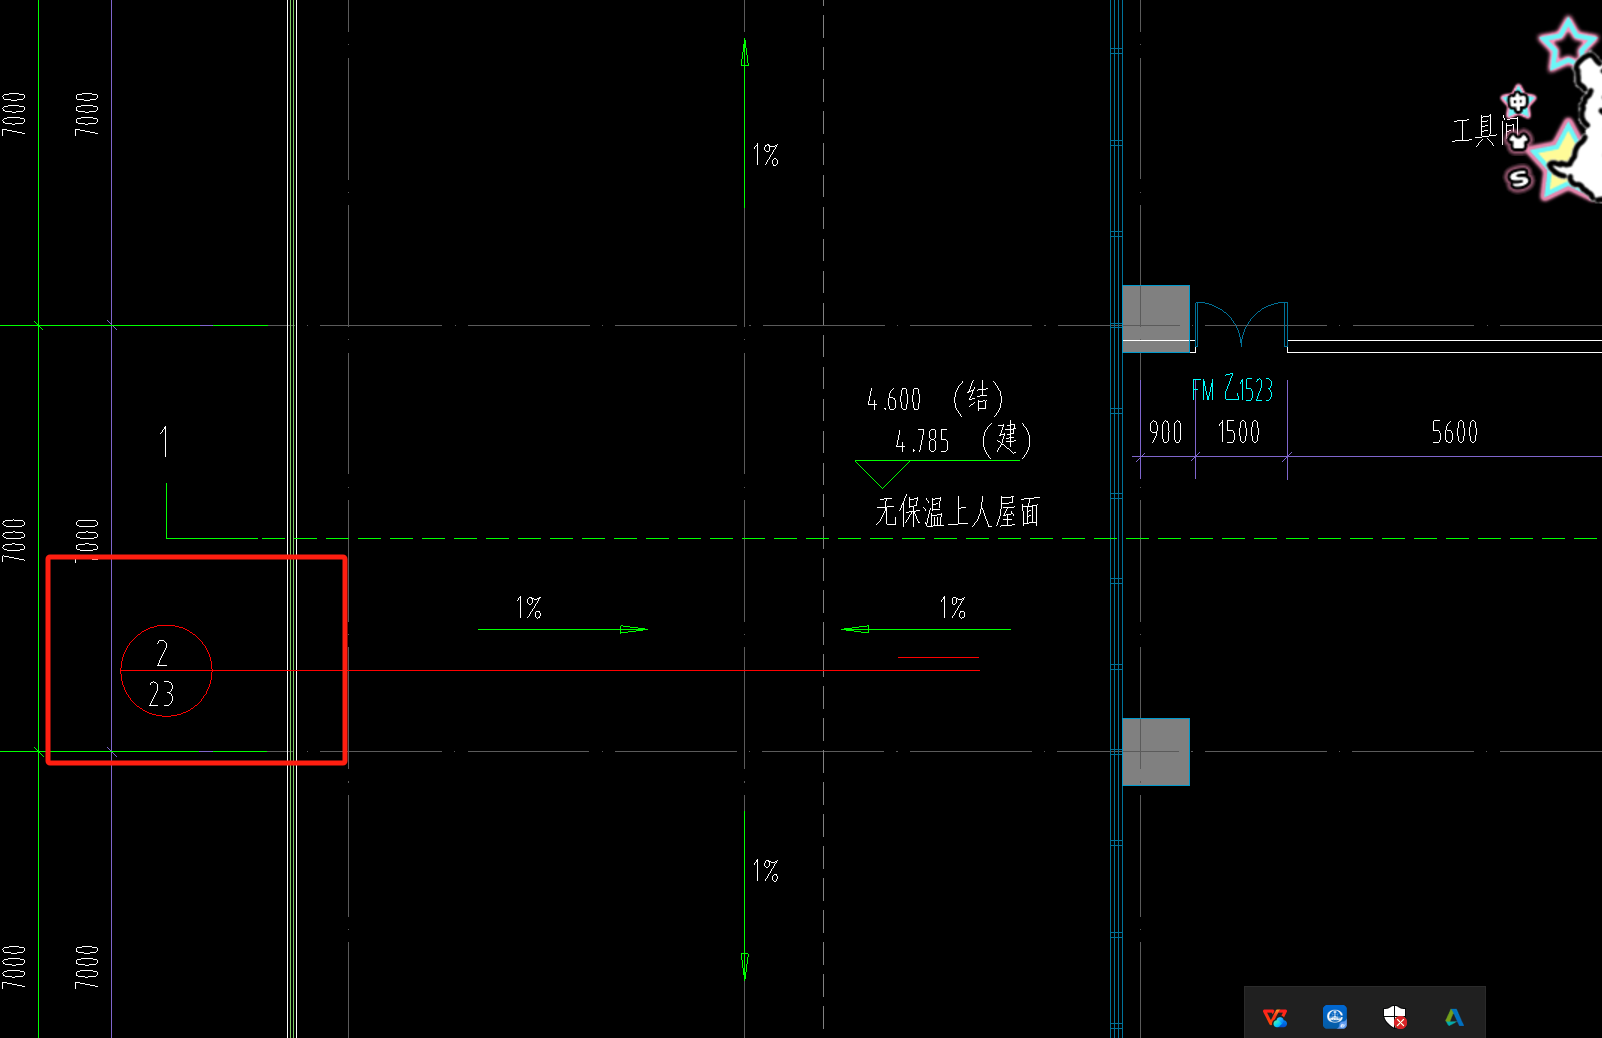Screen dimensions: 1602x1038
Task: Select section mark number '1'
Action: pyautogui.click(x=164, y=442)
